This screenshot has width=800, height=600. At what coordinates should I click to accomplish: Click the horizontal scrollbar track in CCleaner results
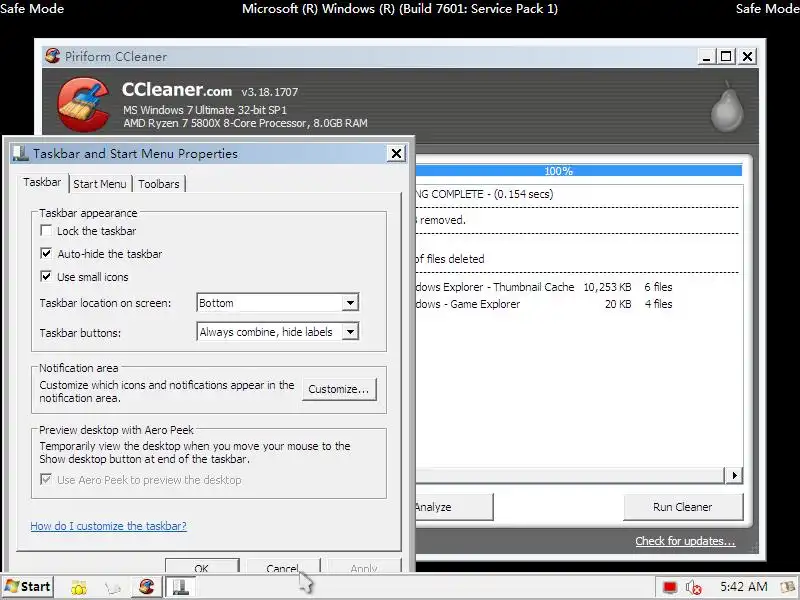(x=570, y=476)
